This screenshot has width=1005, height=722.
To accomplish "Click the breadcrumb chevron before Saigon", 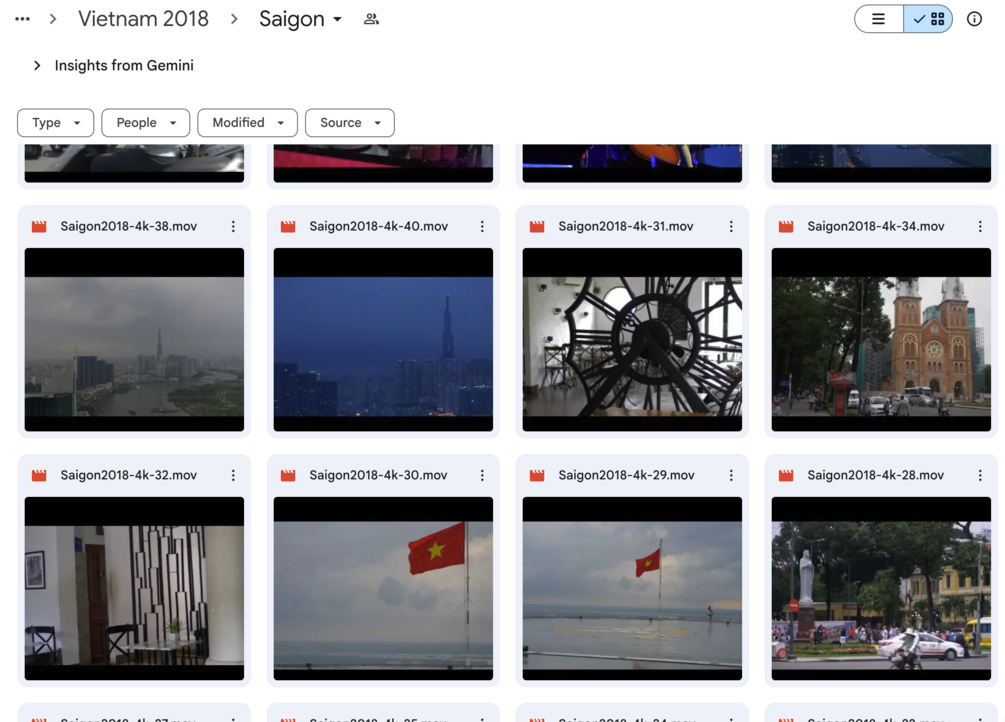I will 234,19.
